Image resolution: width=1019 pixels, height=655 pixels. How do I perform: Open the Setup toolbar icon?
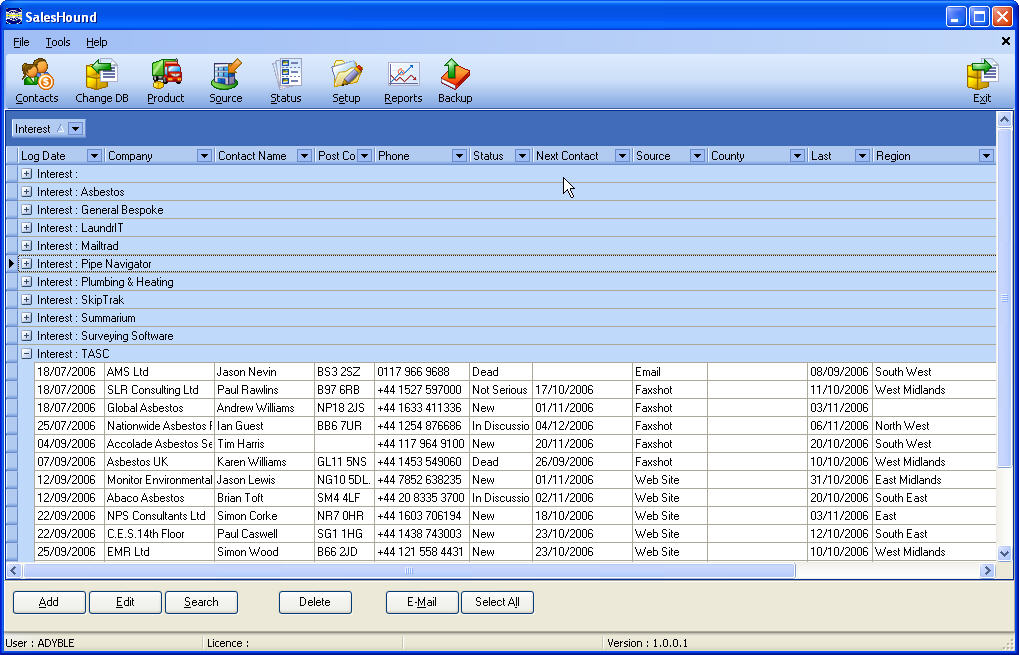(x=346, y=81)
